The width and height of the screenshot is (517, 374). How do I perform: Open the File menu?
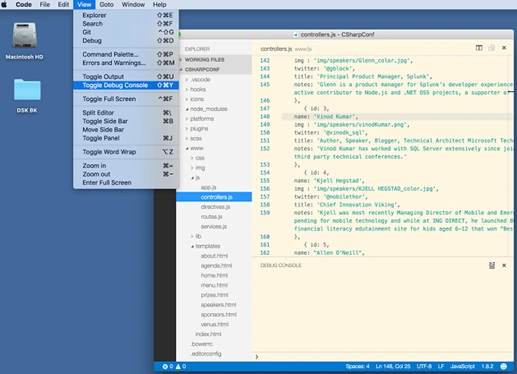point(45,4)
